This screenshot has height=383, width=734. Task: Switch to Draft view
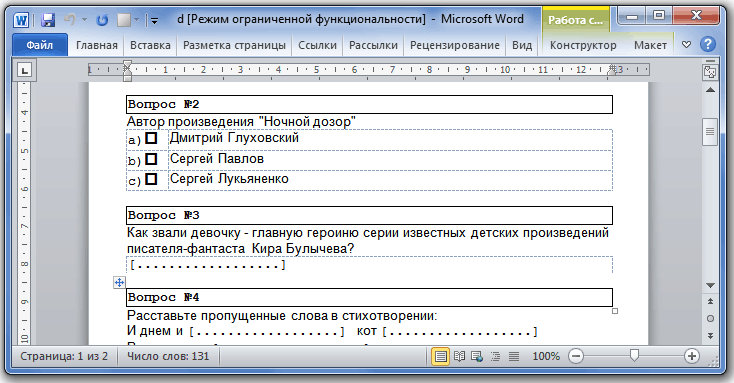(x=514, y=357)
